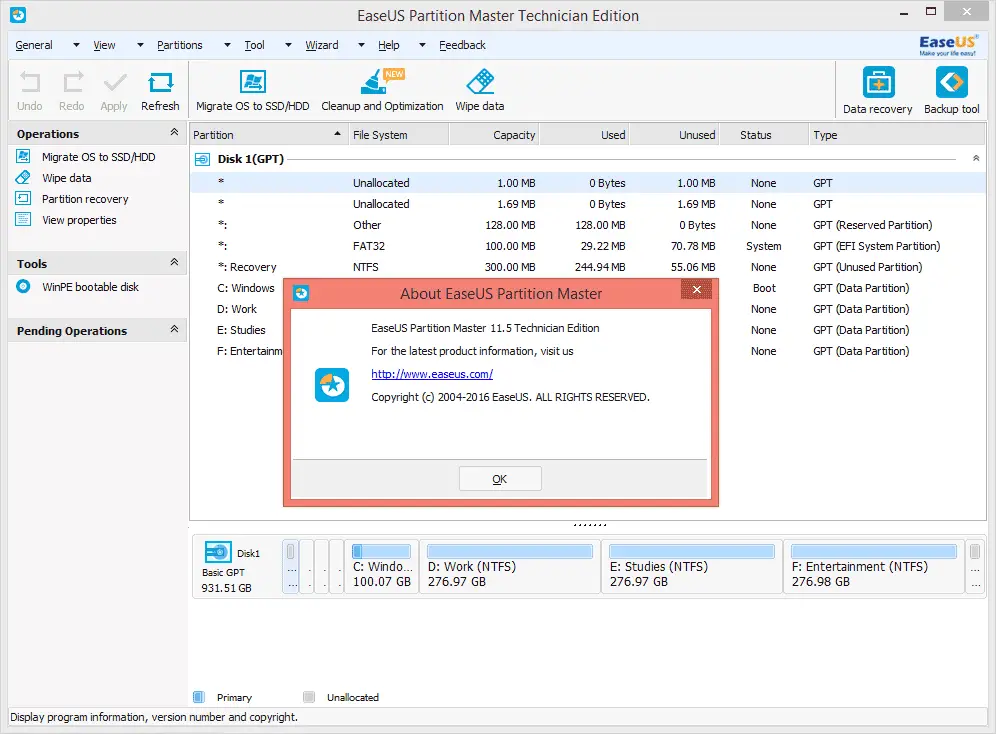Collapse the Operations panel
Image resolution: width=996 pixels, height=734 pixels.
coord(174,132)
